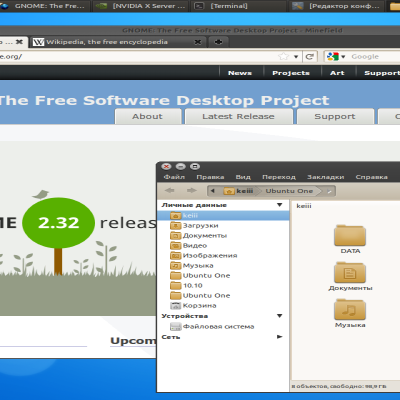Click the keiii path bar button

238,191
